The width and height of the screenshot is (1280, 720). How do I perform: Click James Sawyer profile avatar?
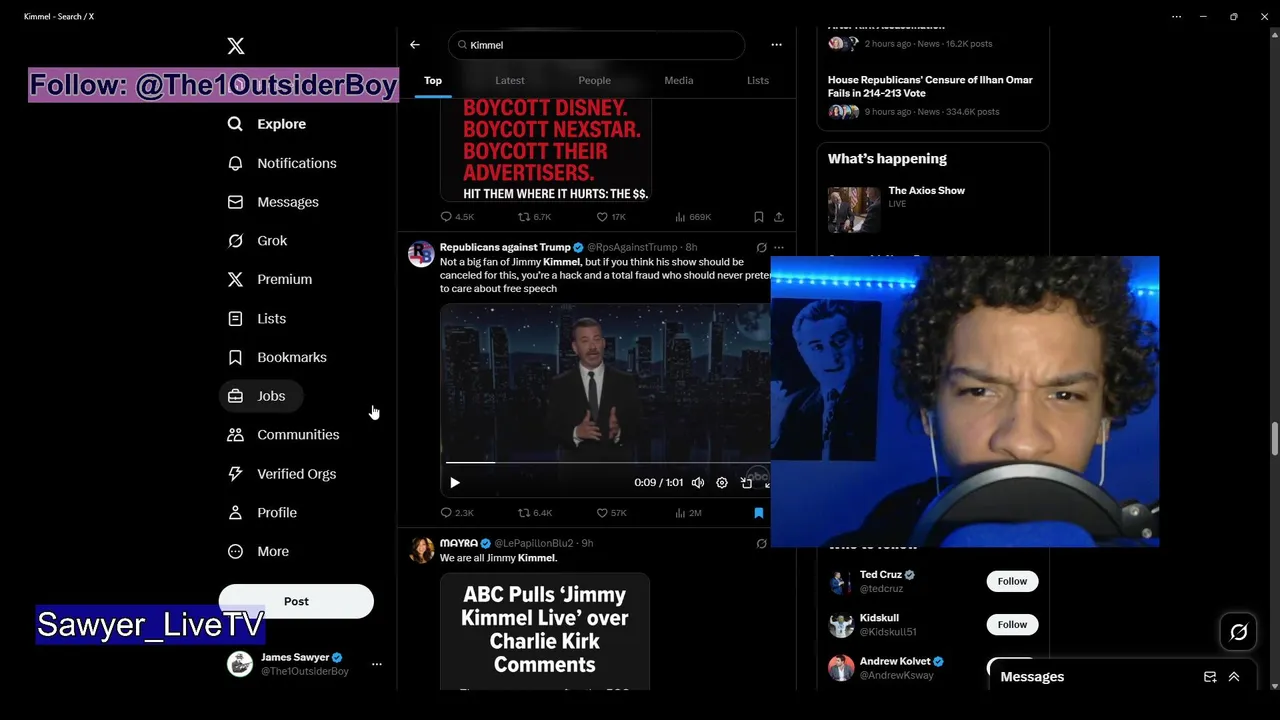(x=240, y=664)
